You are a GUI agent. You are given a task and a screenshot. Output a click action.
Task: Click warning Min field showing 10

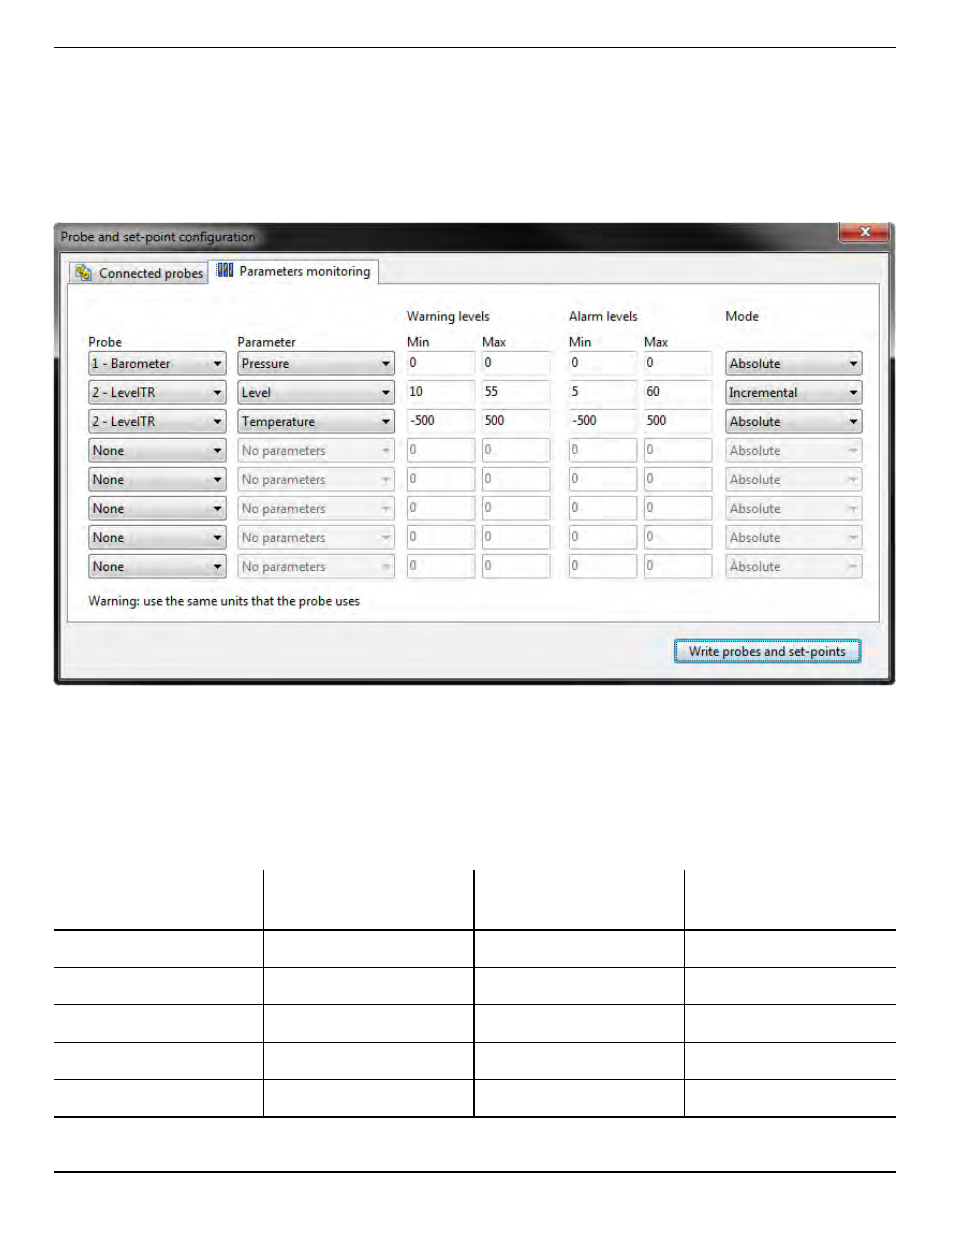pyautogui.click(x=441, y=392)
